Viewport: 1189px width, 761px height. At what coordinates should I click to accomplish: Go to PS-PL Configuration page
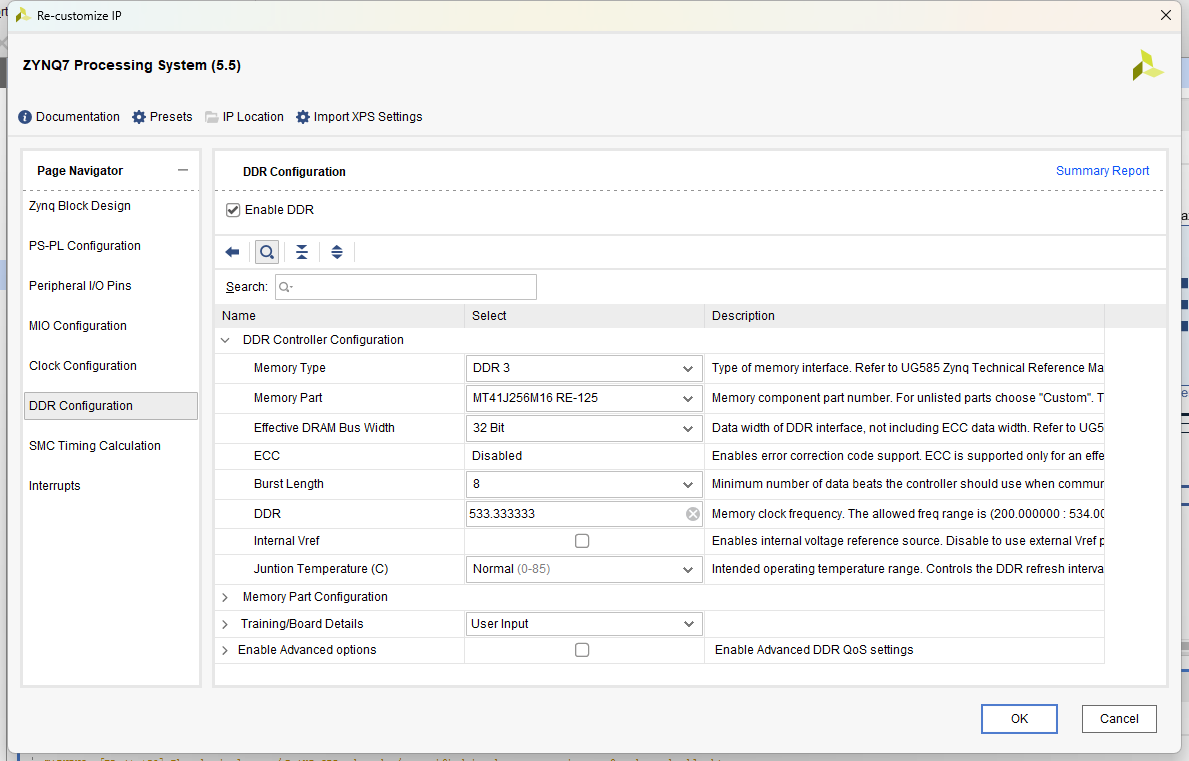tap(85, 246)
